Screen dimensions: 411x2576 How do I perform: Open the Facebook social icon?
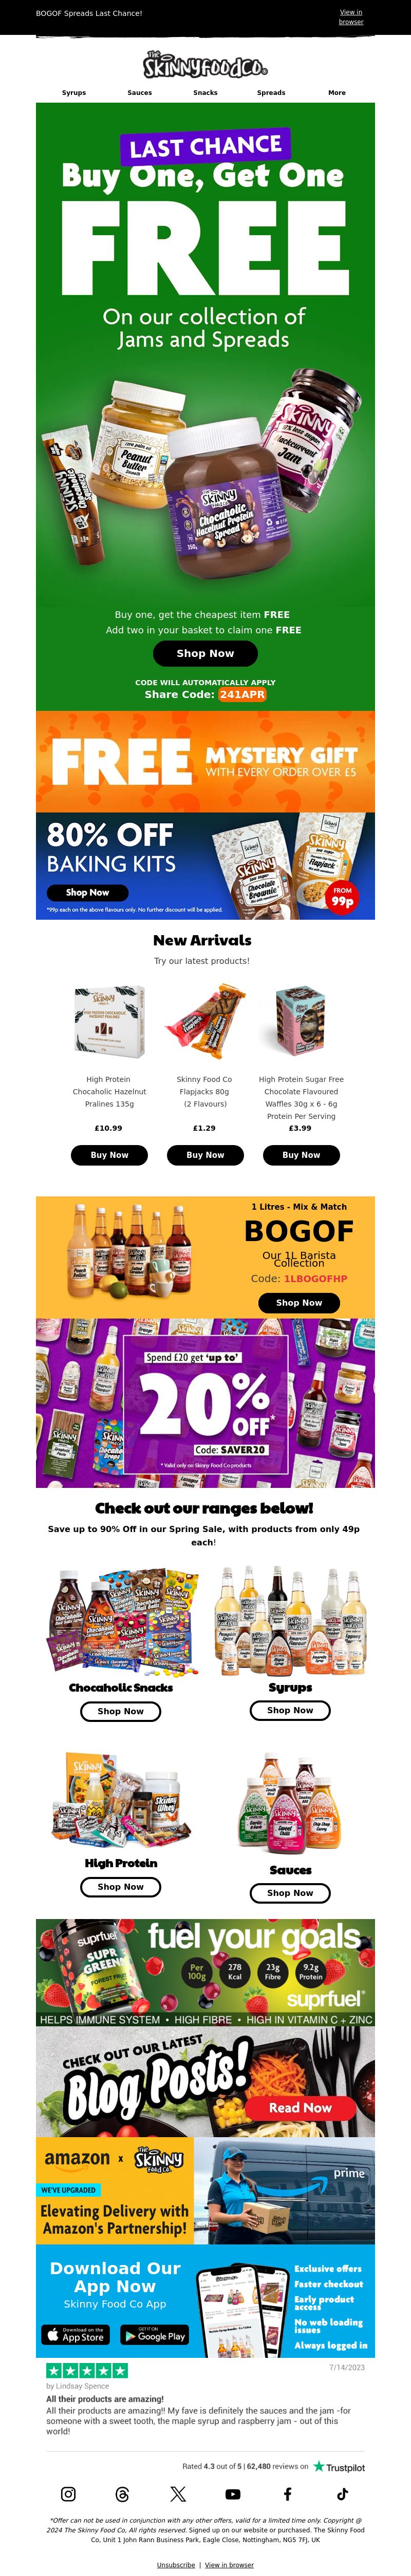[x=287, y=2494]
